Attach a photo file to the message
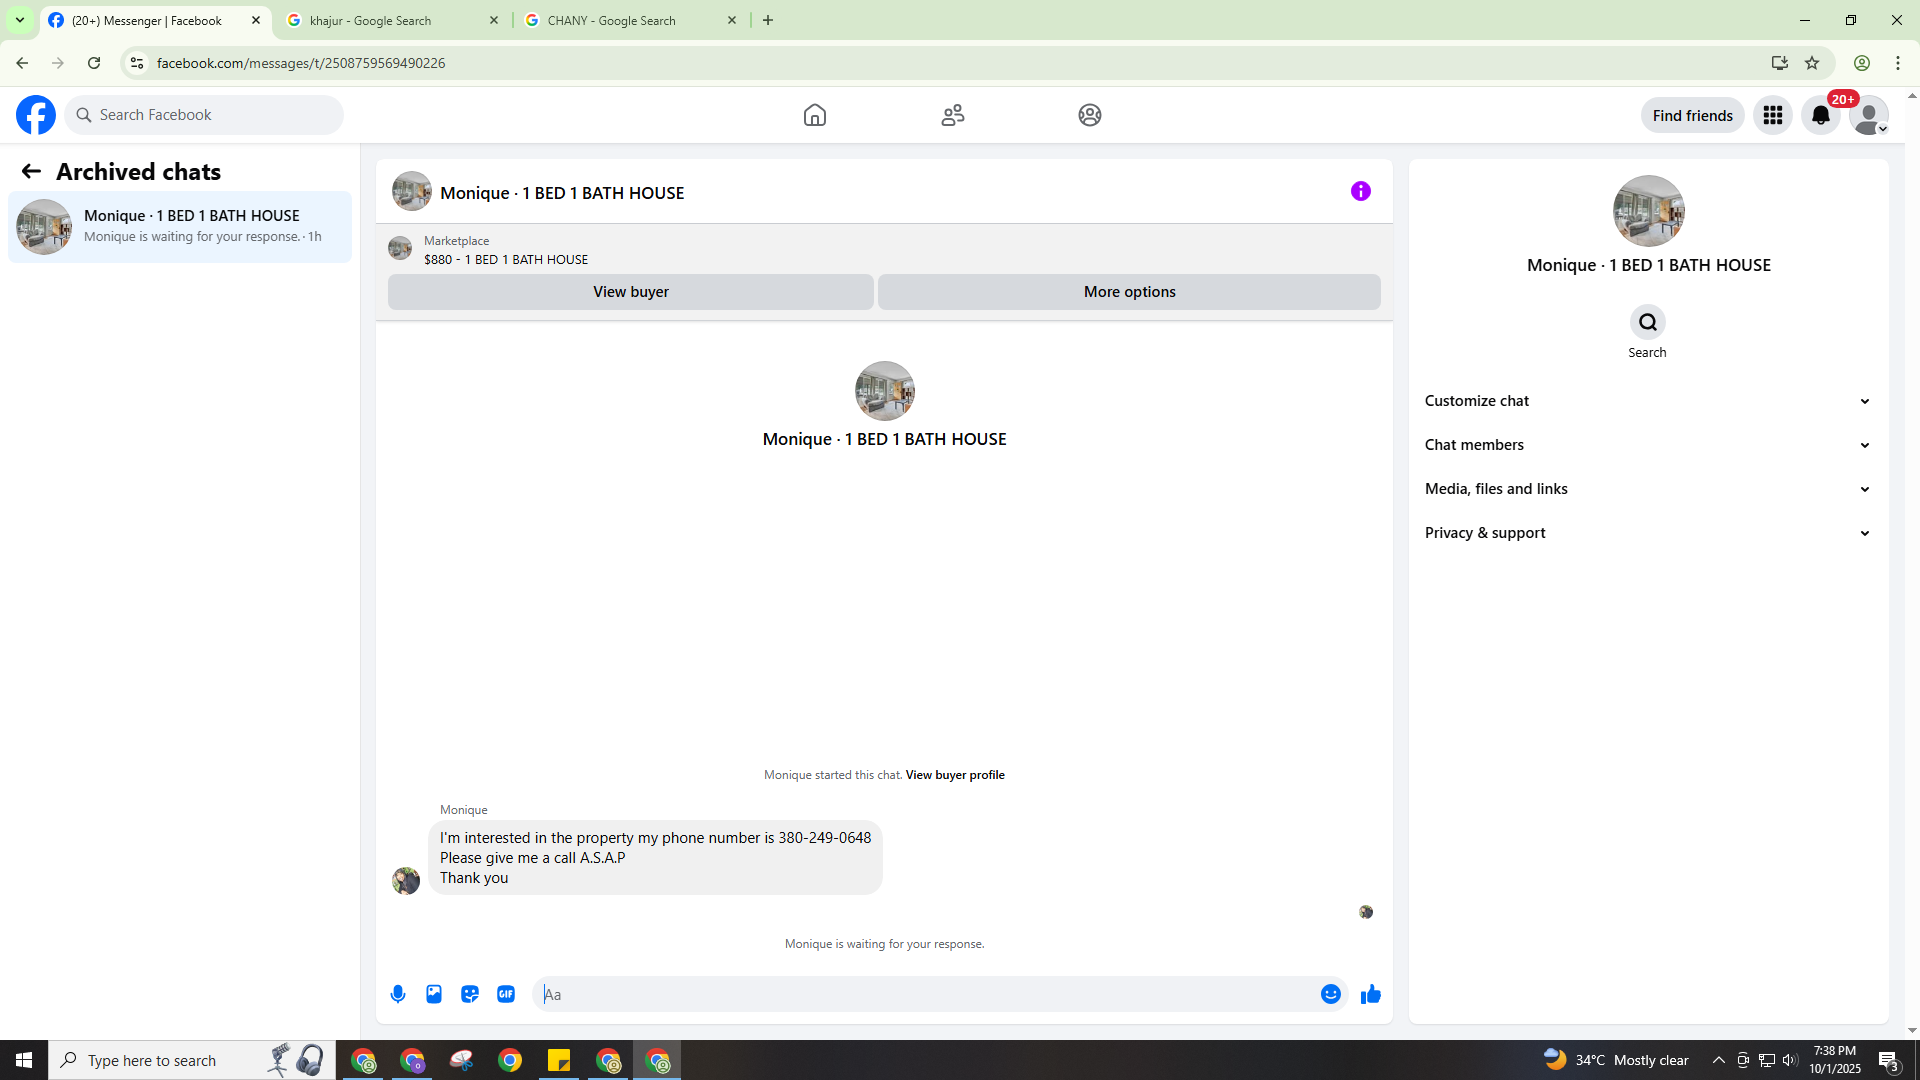 pos(434,994)
